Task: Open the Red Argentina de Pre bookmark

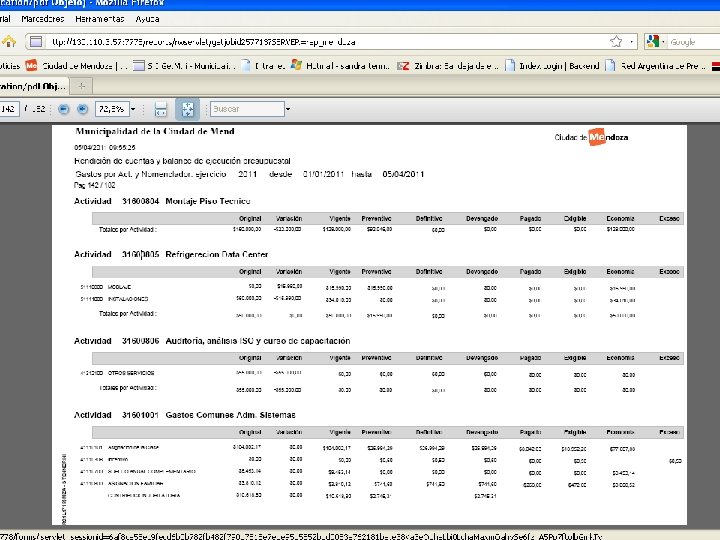Action: (x=656, y=66)
